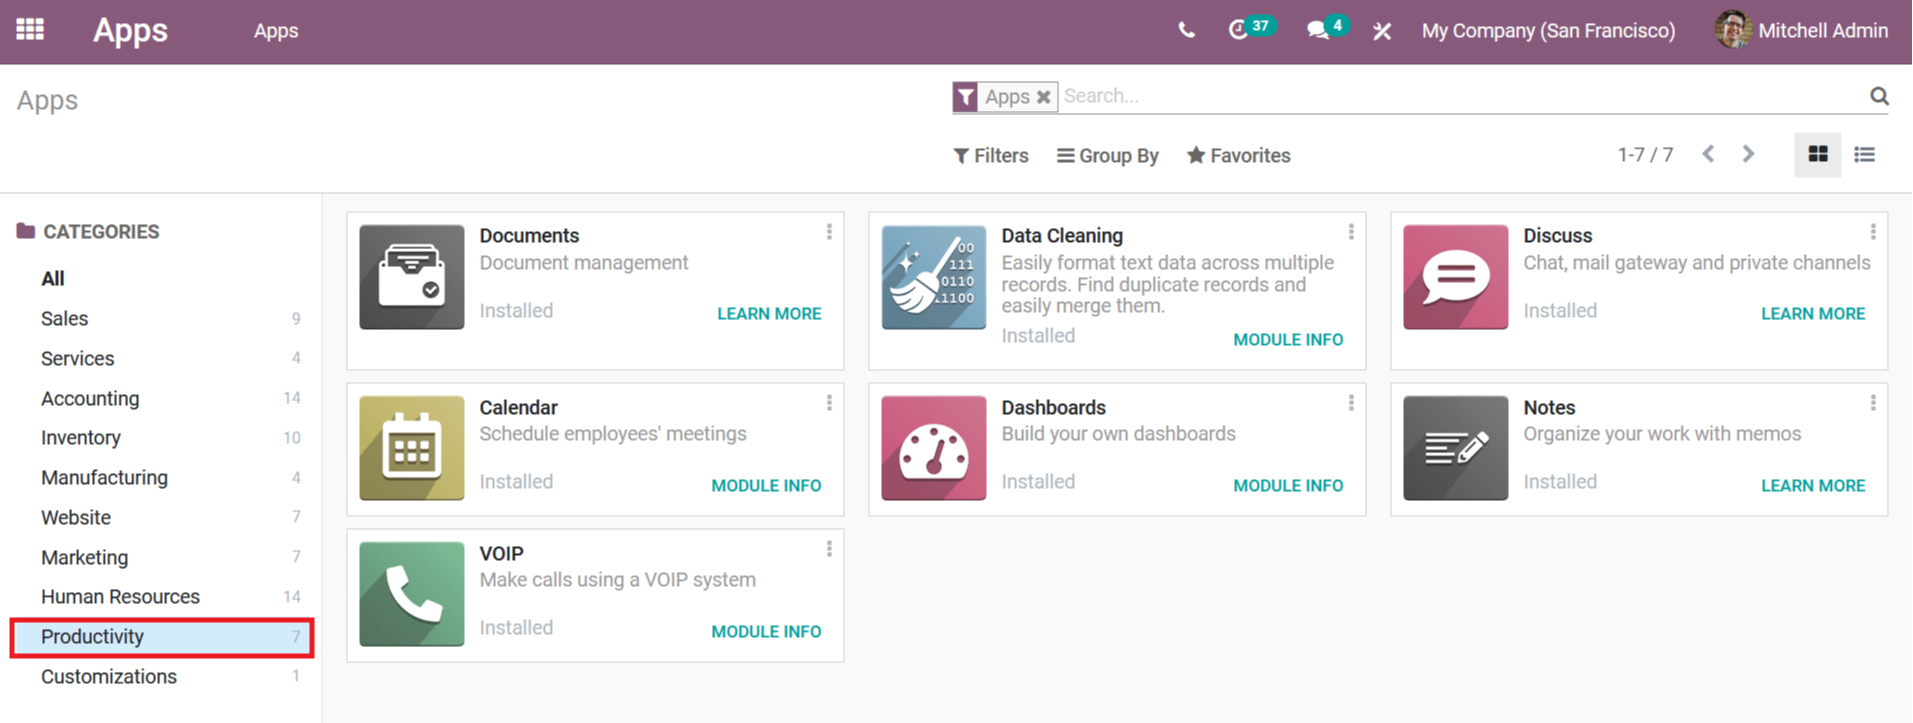Click the VOIP app icon
Viewport: 1913px width, 723px height.
point(412,594)
